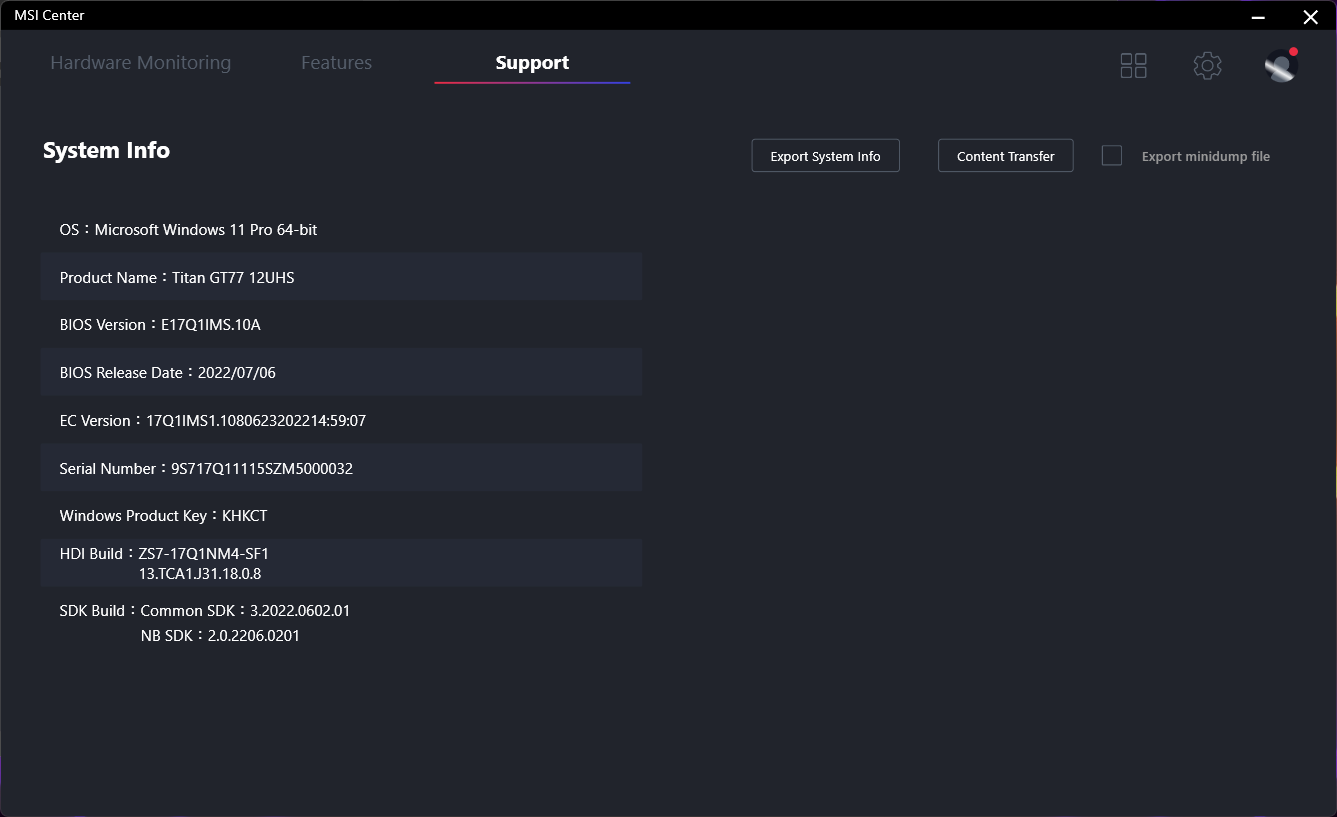Click the user profile avatar
Screen dimensions: 1337x817
(x=1280, y=66)
